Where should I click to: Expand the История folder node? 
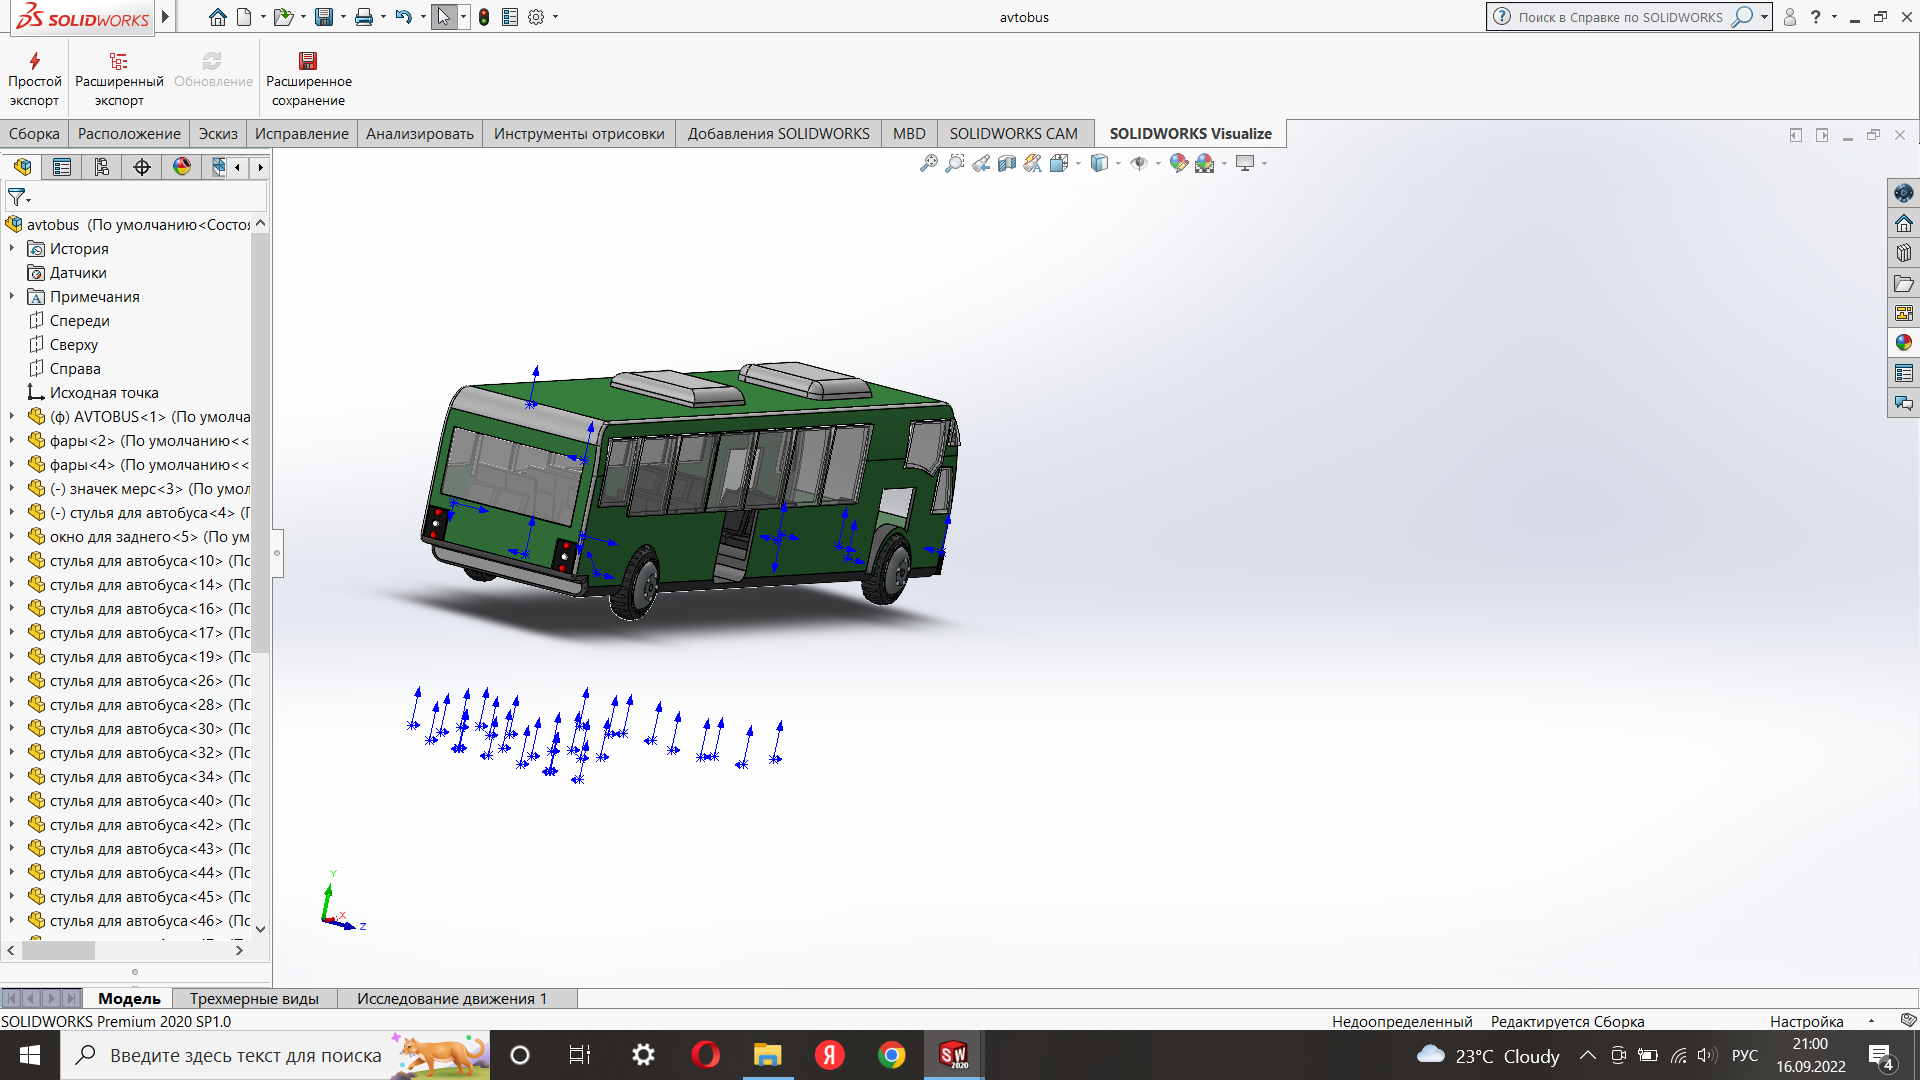[x=12, y=249]
